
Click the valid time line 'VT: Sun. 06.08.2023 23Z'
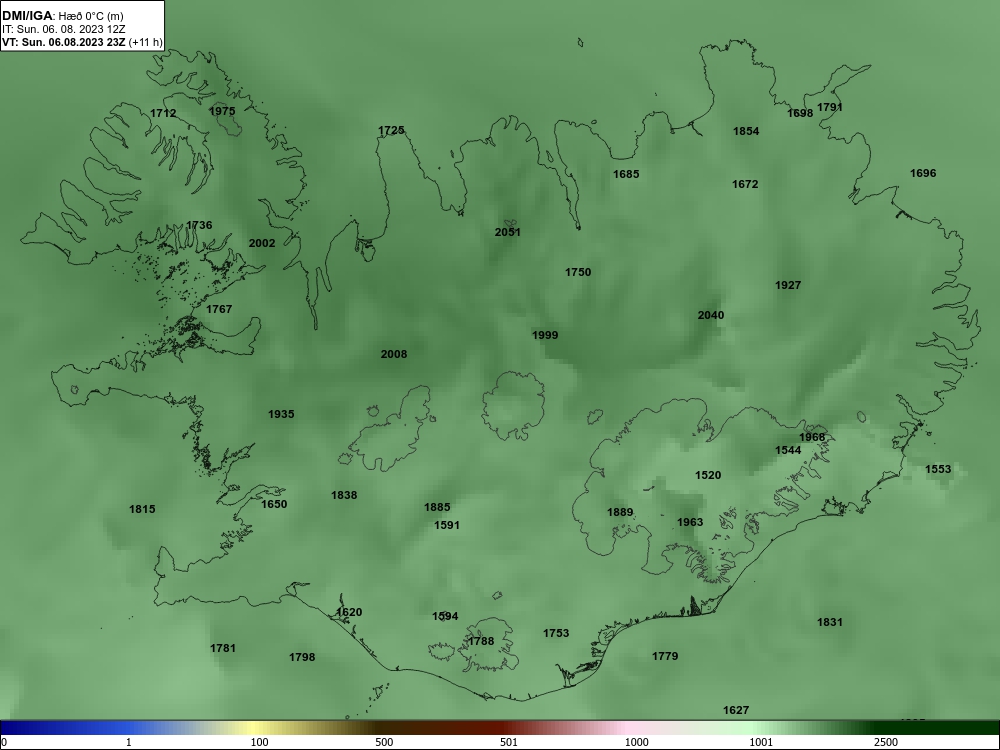click(x=65, y=42)
